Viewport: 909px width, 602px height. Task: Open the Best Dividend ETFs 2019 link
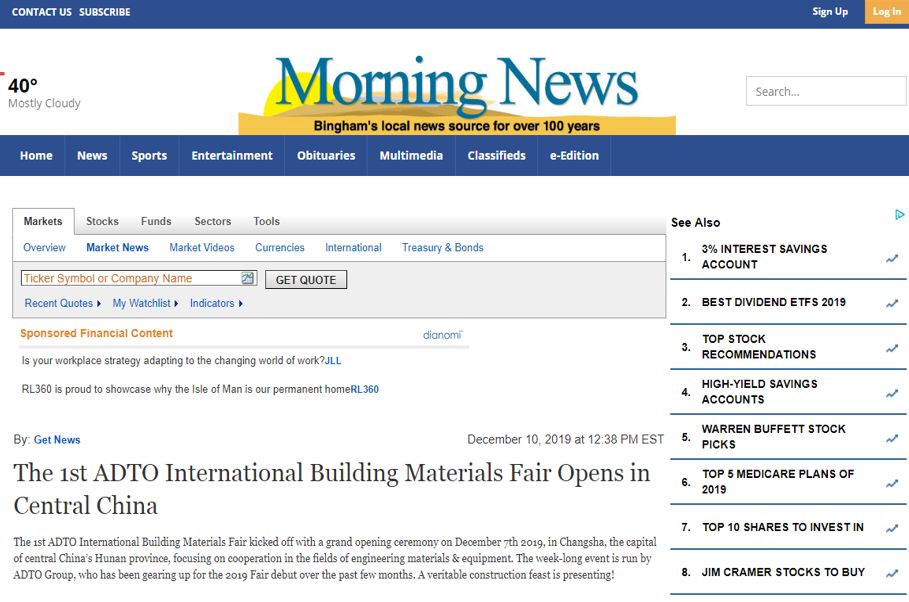click(x=773, y=302)
